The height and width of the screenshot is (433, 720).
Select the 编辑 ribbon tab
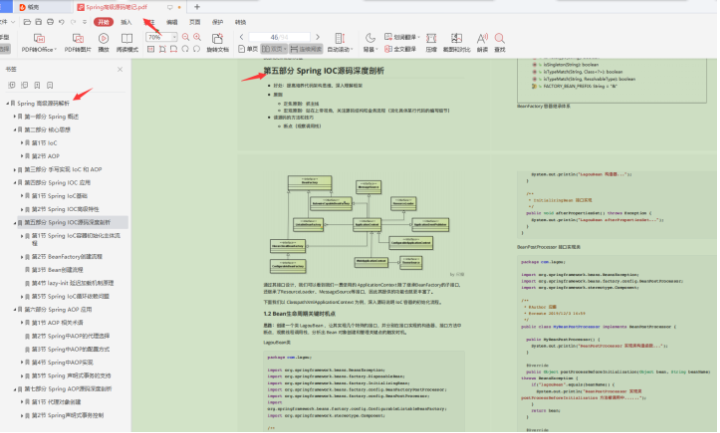pos(172,22)
